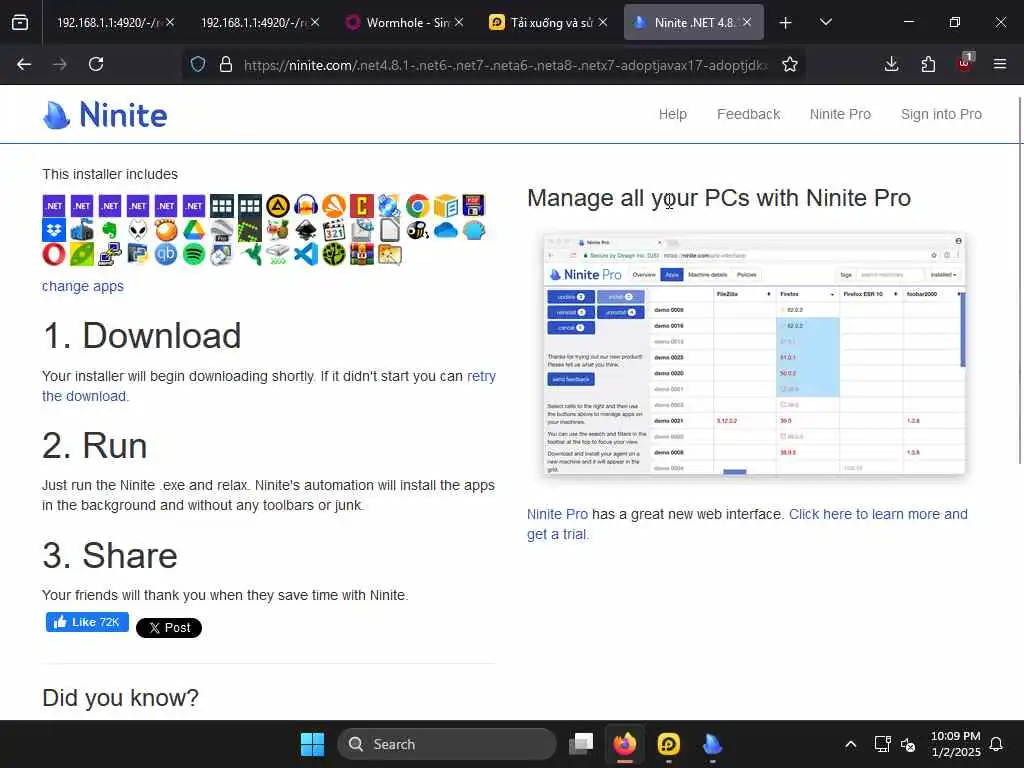Click the padlock site information icon
This screenshot has height=768, width=1024.
point(226,64)
